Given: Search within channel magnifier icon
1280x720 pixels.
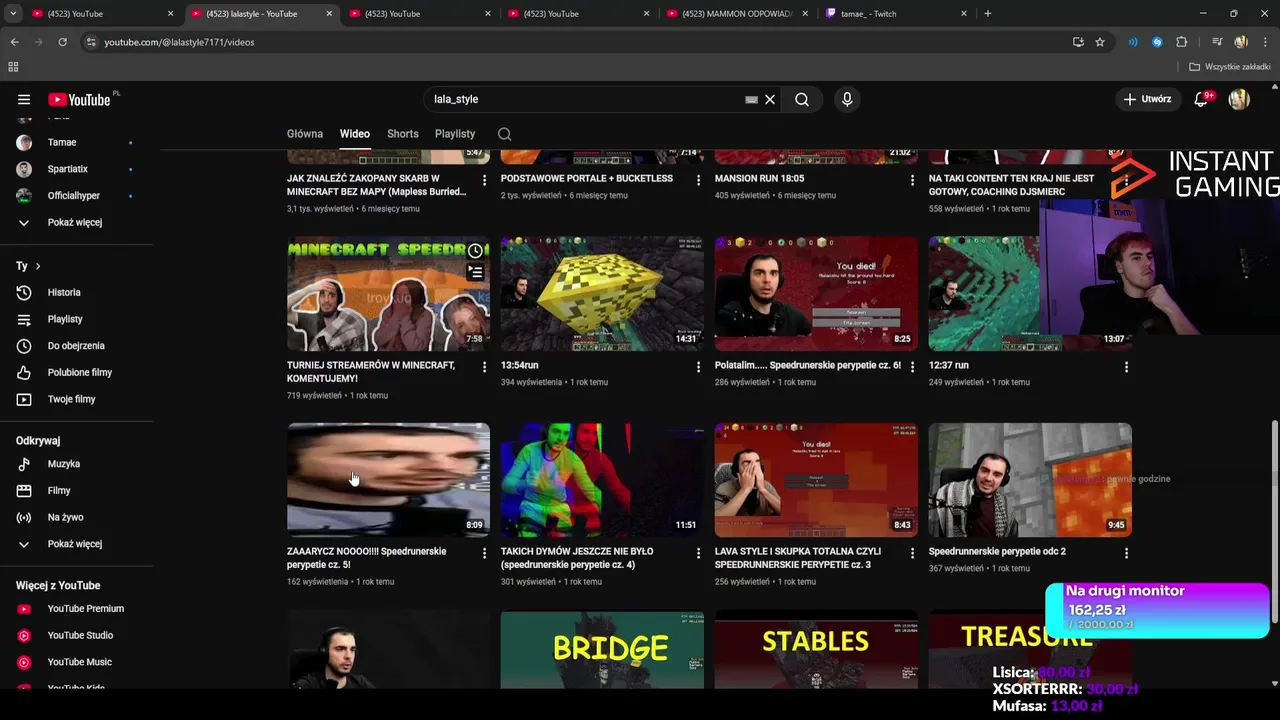Looking at the screenshot, I should 505,134.
